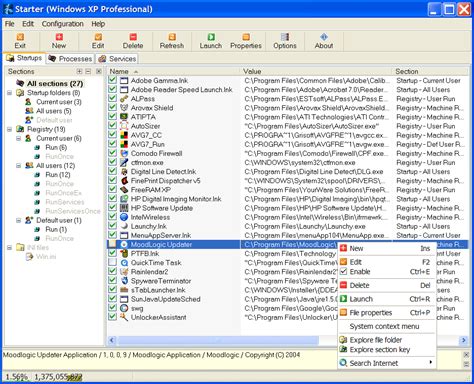The width and height of the screenshot is (474, 384).
Task: Click the Rainlendar2 entry icon
Action: [124, 272]
